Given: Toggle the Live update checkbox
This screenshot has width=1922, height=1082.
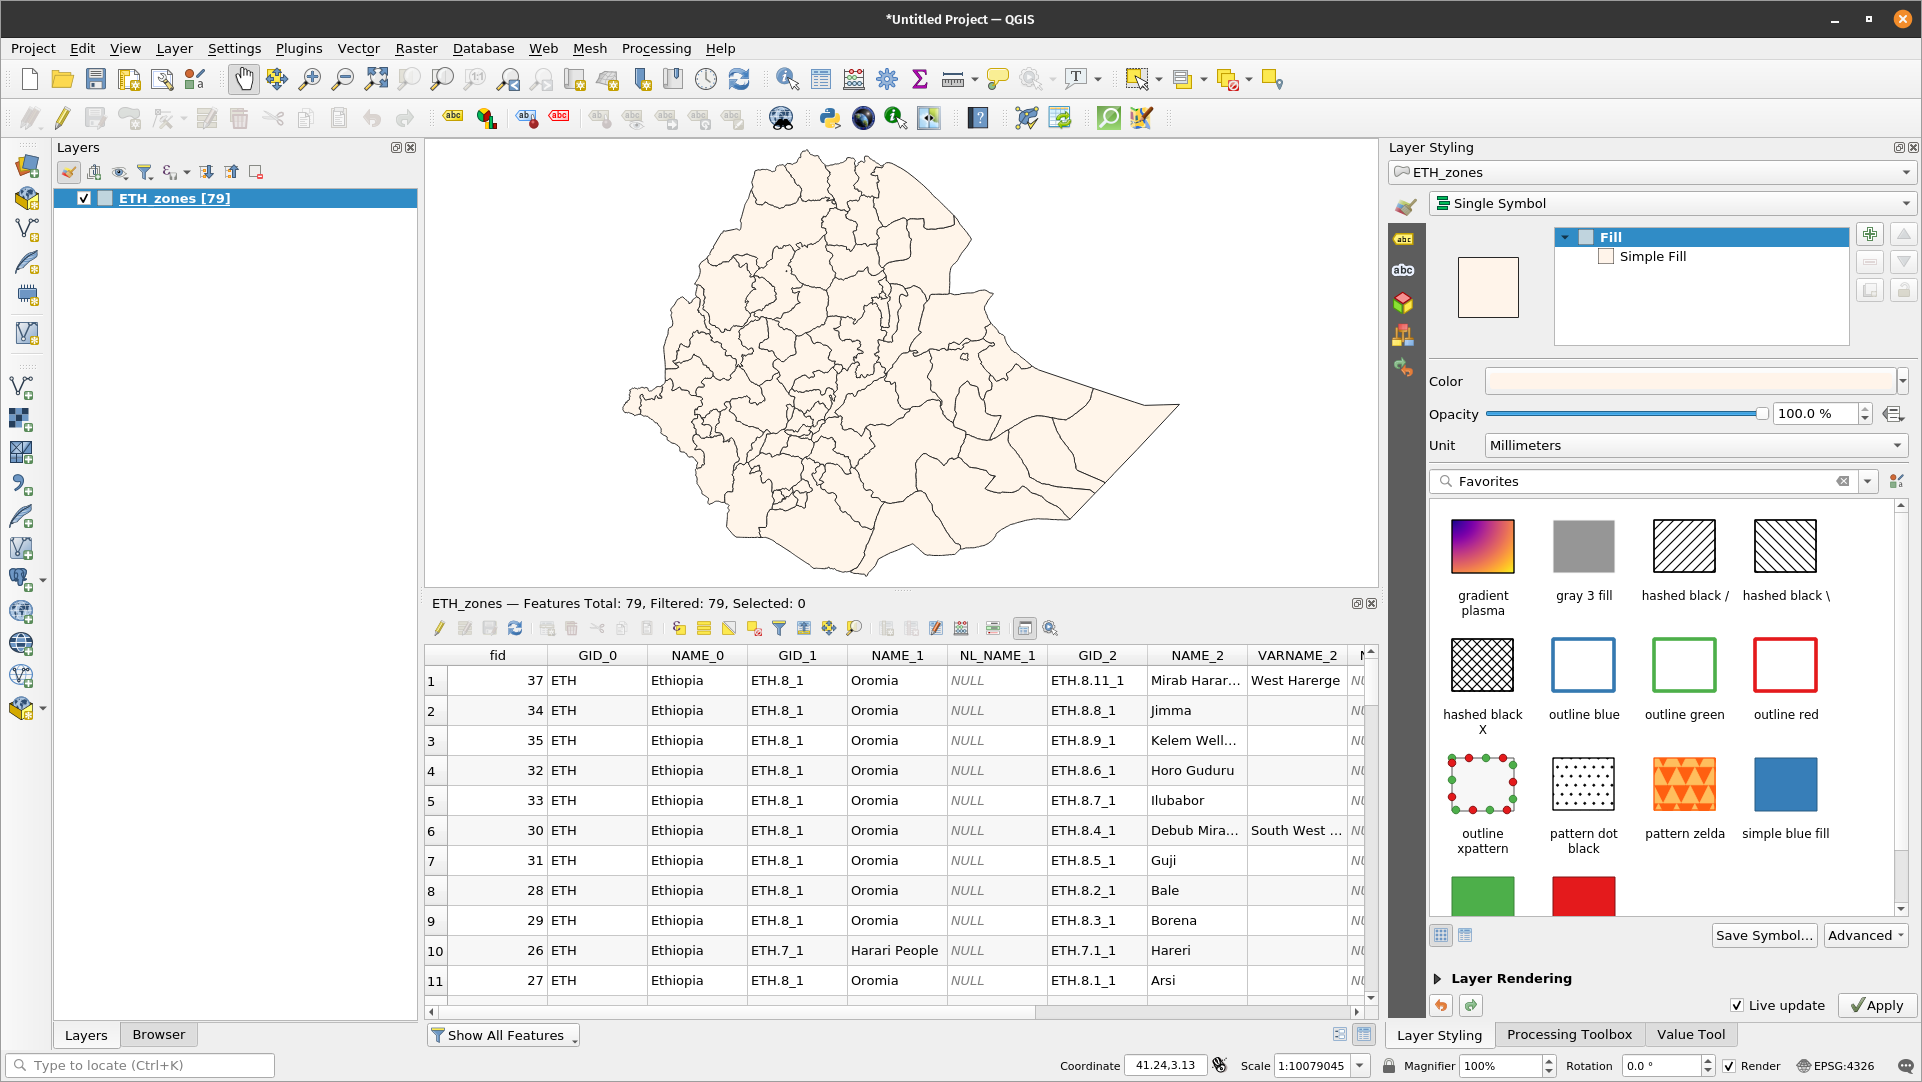Looking at the screenshot, I should [x=1737, y=1006].
